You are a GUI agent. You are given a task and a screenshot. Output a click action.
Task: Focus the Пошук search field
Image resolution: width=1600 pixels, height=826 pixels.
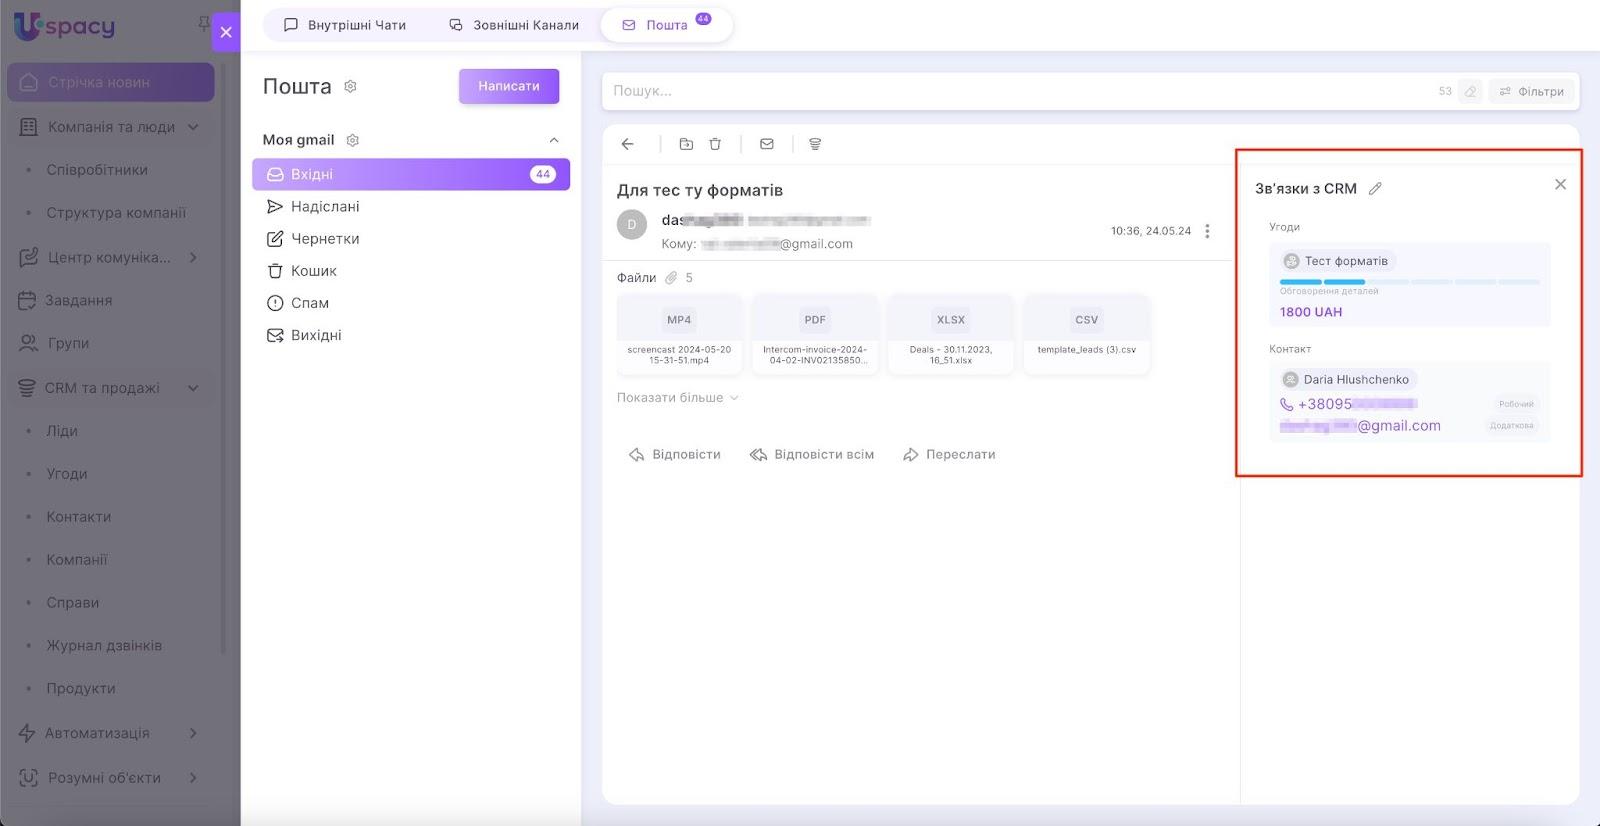1020,91
